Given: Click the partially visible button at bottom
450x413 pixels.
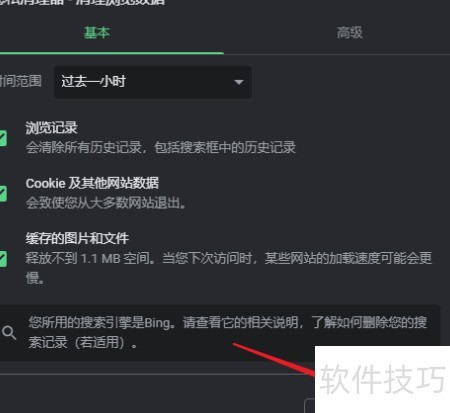Looking at the screenshot, I should pyautogui.click(x=310, y=406).
